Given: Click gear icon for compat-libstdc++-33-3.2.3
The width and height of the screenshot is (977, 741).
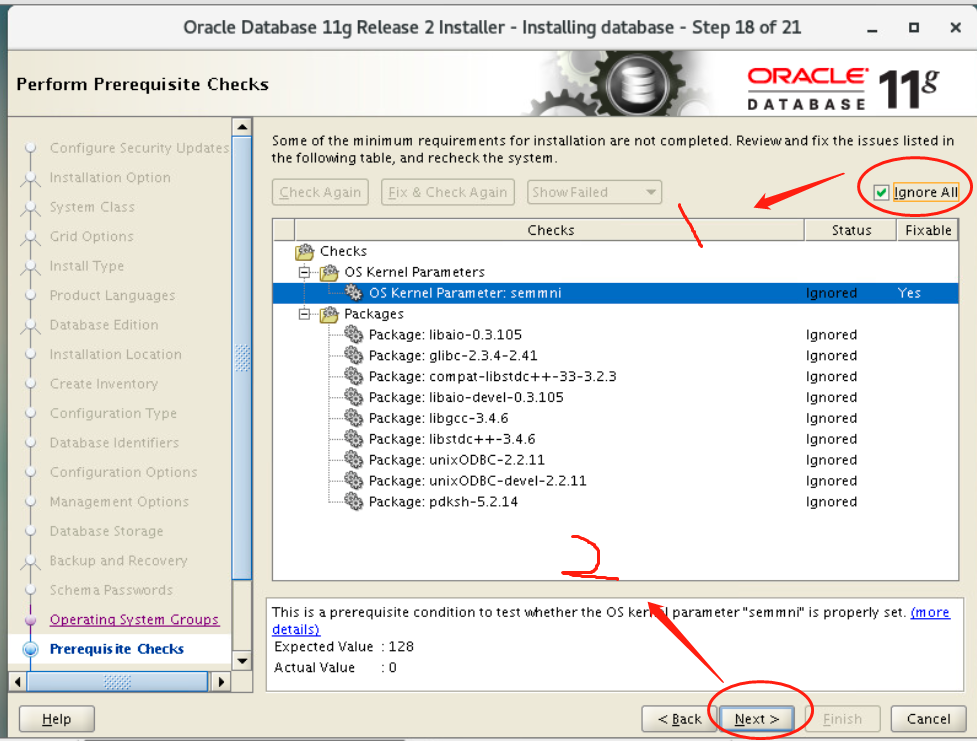Looking at the screenshot, I should tap(353, 376).
